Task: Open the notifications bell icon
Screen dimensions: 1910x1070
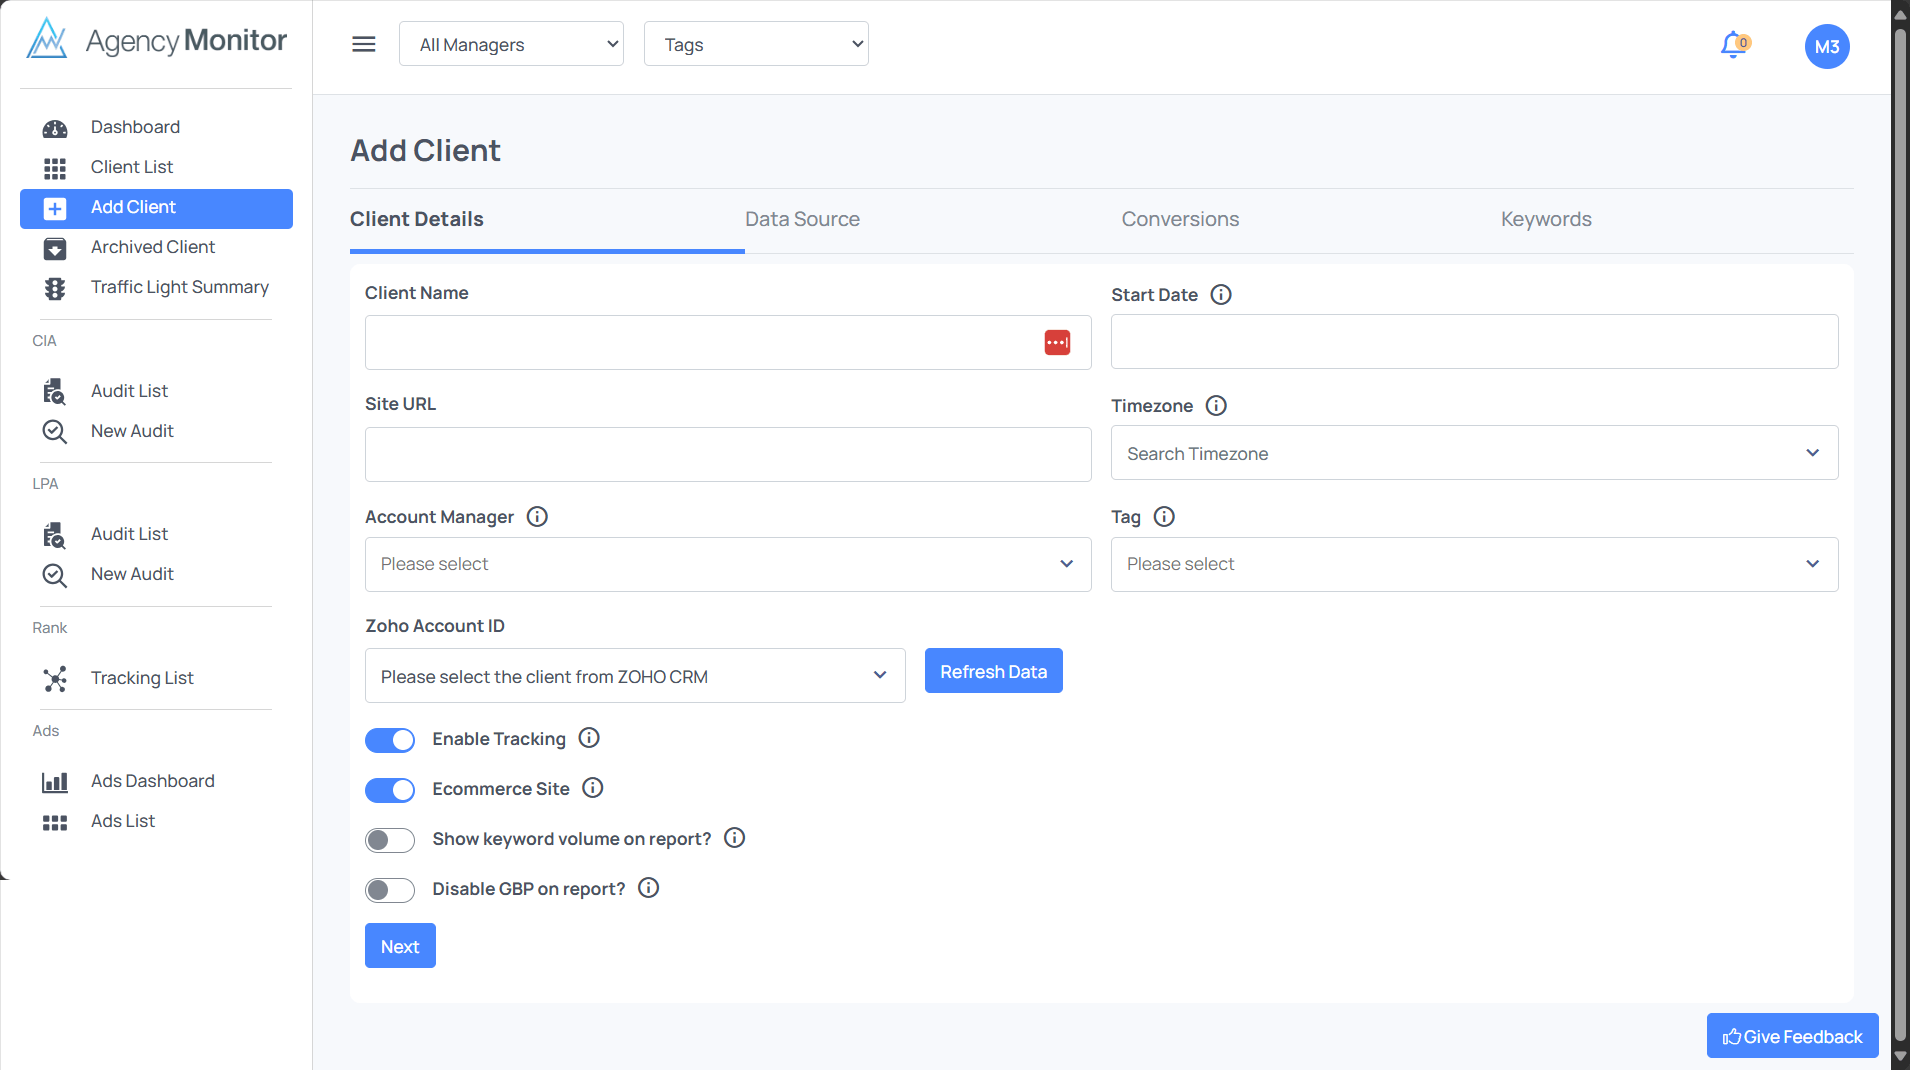Action: 1733,45
